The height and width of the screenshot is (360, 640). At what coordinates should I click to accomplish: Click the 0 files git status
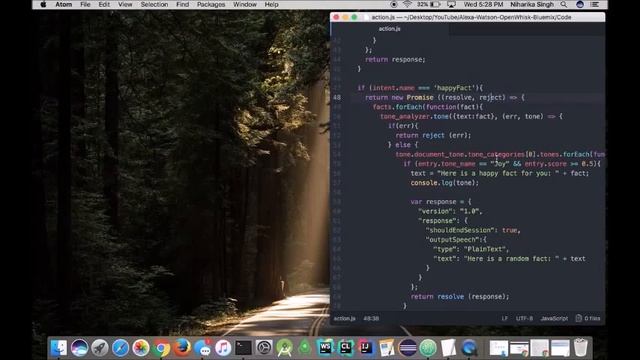[588, 318]
